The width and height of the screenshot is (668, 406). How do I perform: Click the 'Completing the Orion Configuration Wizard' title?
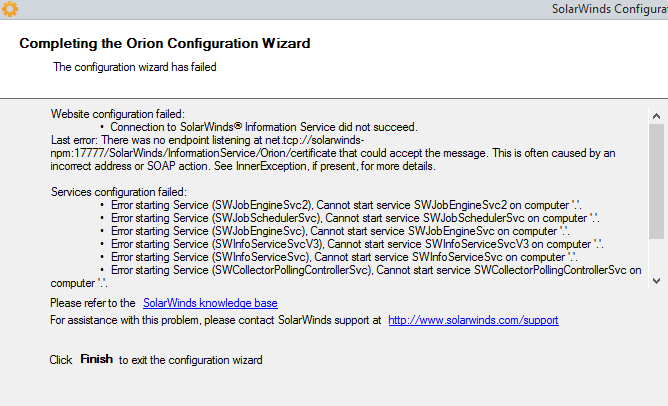pos(165,43)
